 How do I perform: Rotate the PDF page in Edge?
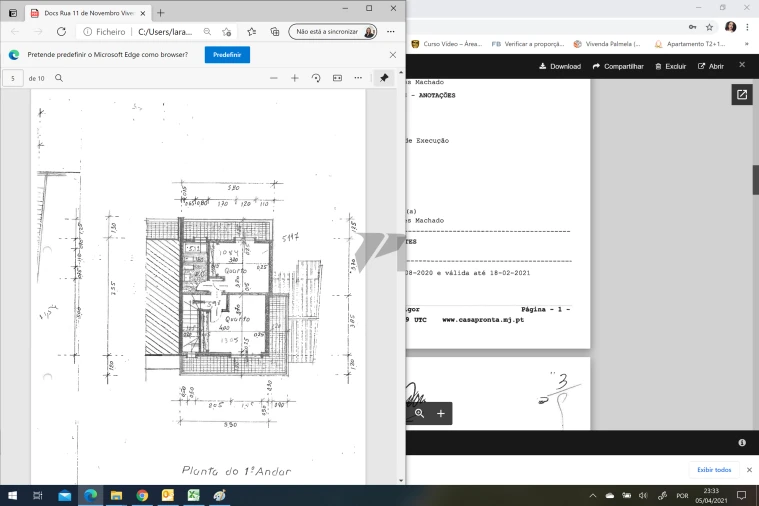(316, 78)
